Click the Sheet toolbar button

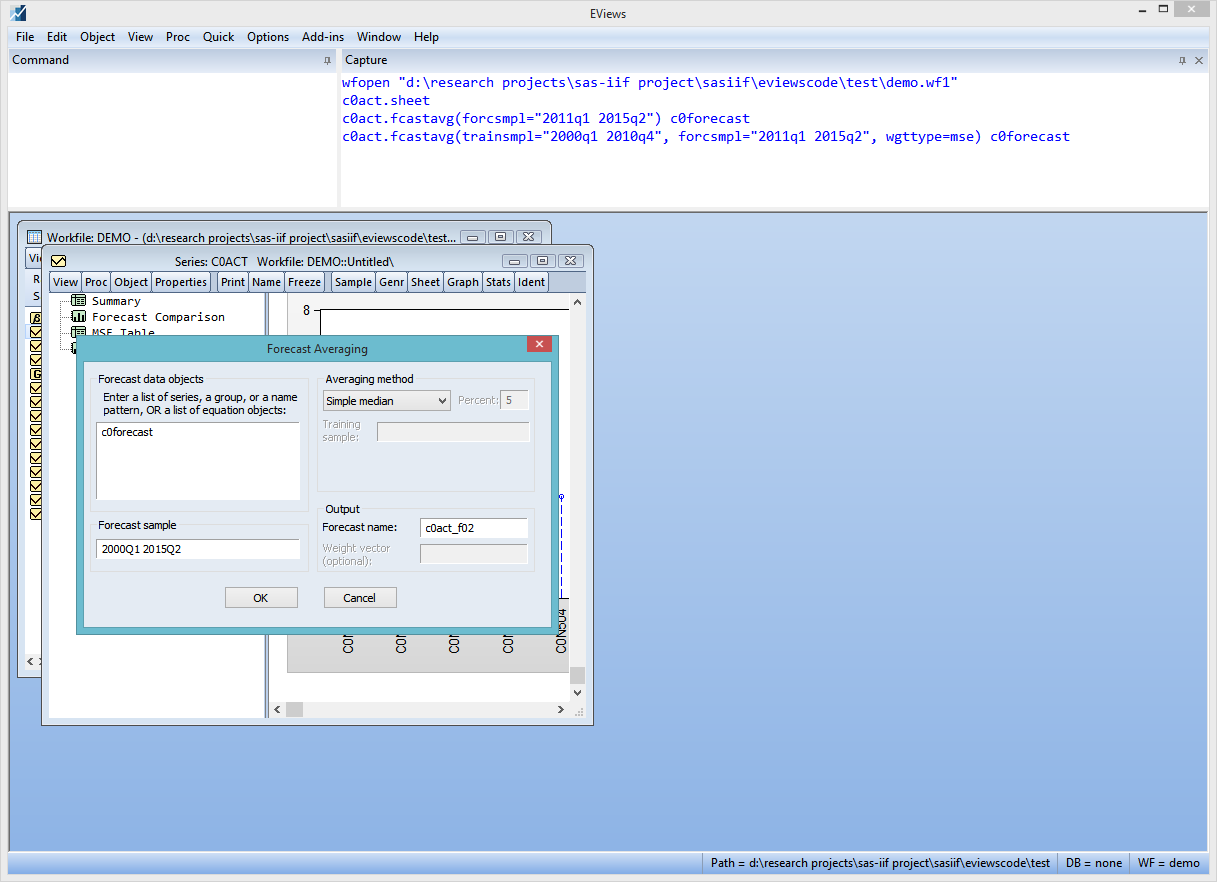tap(426, 282)
